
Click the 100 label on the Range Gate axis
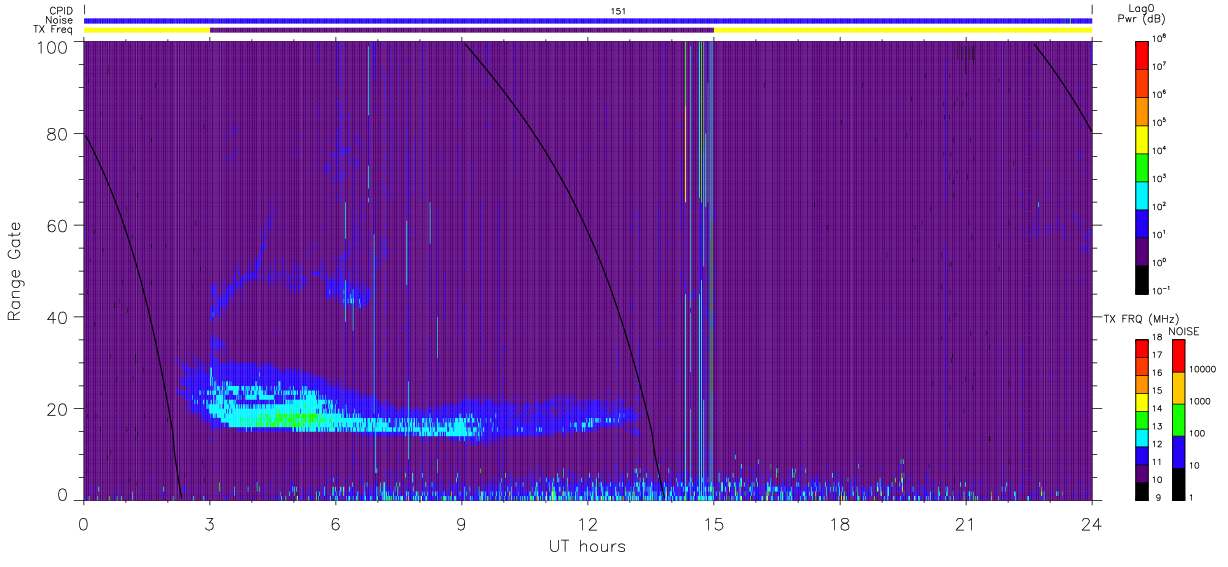click(52, 46)
